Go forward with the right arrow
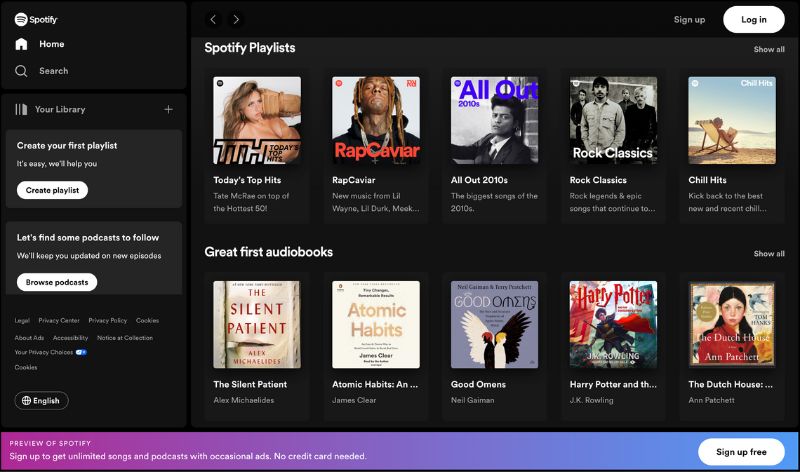Image resolution: width=800 pixels, height=472 pixels. [236, 19]
